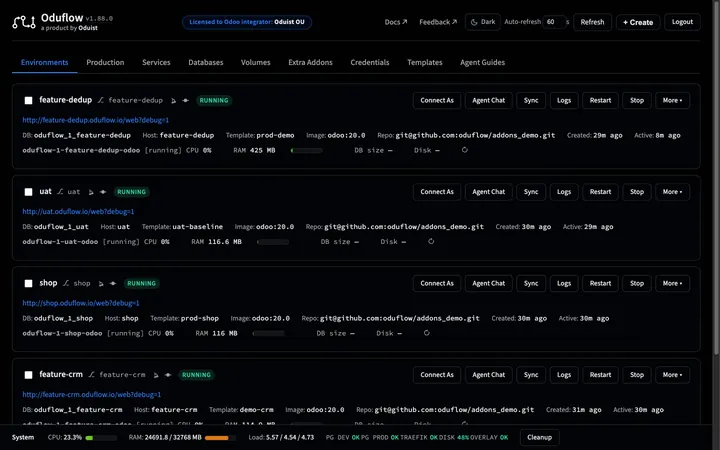
Task: Click the Logout button
Action: click(682, 22)
